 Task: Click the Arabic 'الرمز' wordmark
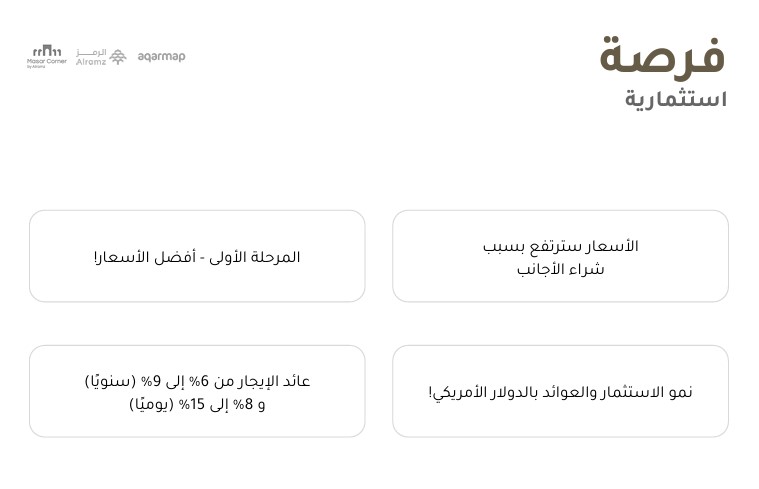[92, 50]
